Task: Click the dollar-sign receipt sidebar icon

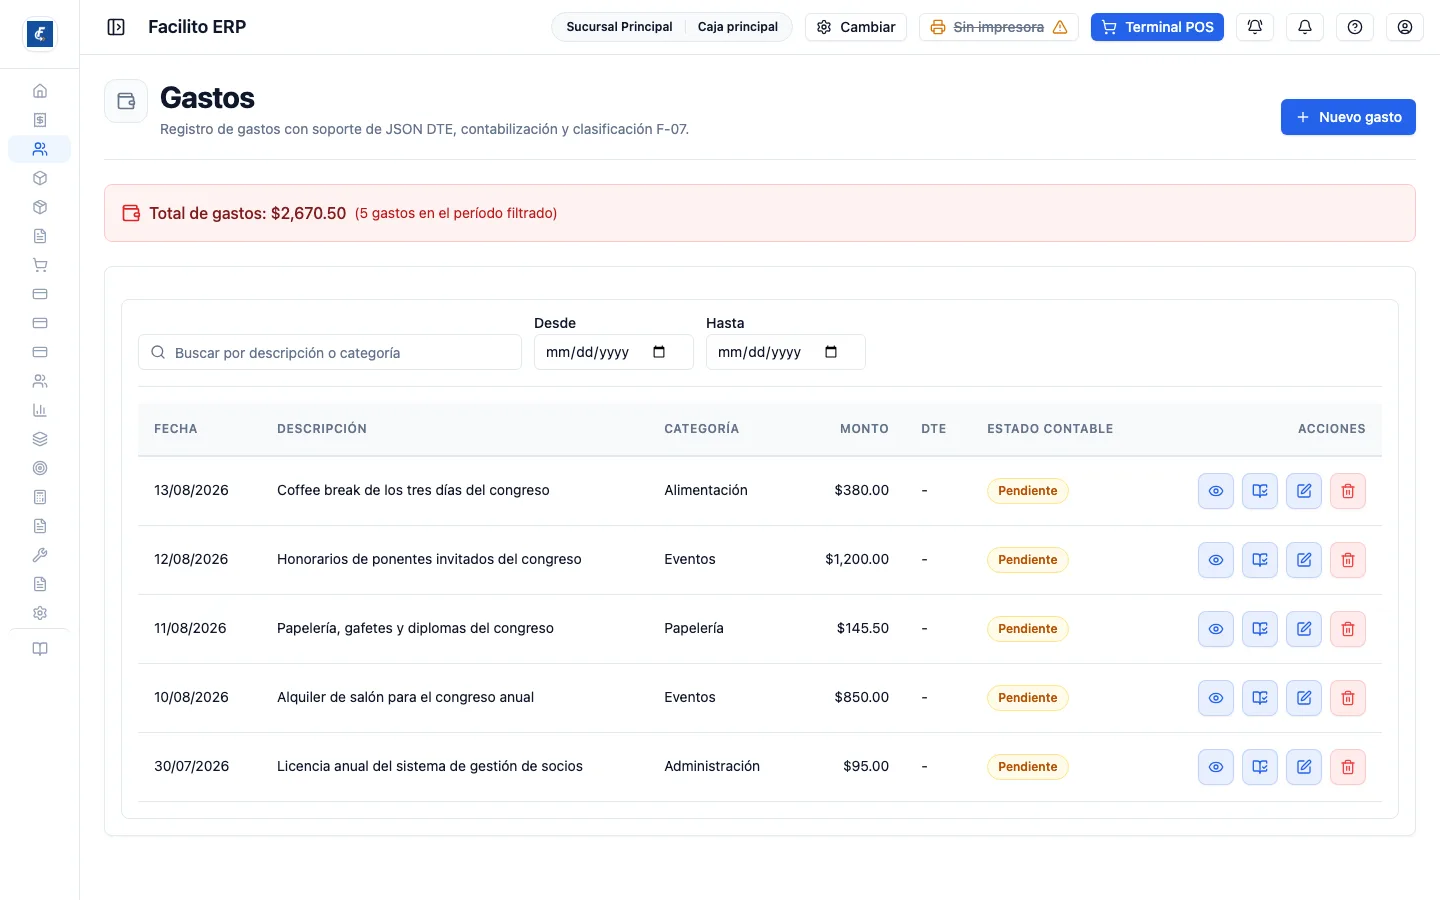Action: tap(40, 120)
